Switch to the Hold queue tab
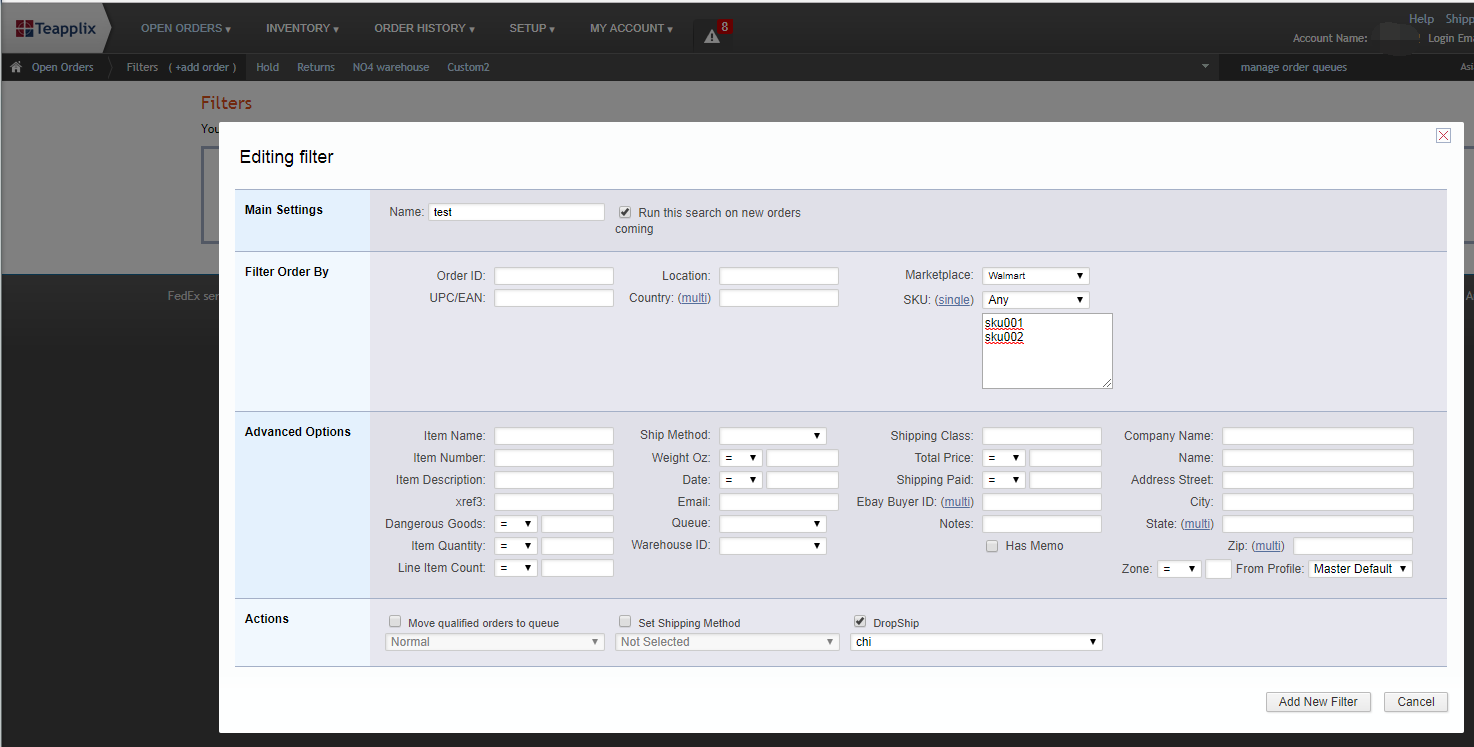This screenshot has height=747, width=1474. click(267, 67)
